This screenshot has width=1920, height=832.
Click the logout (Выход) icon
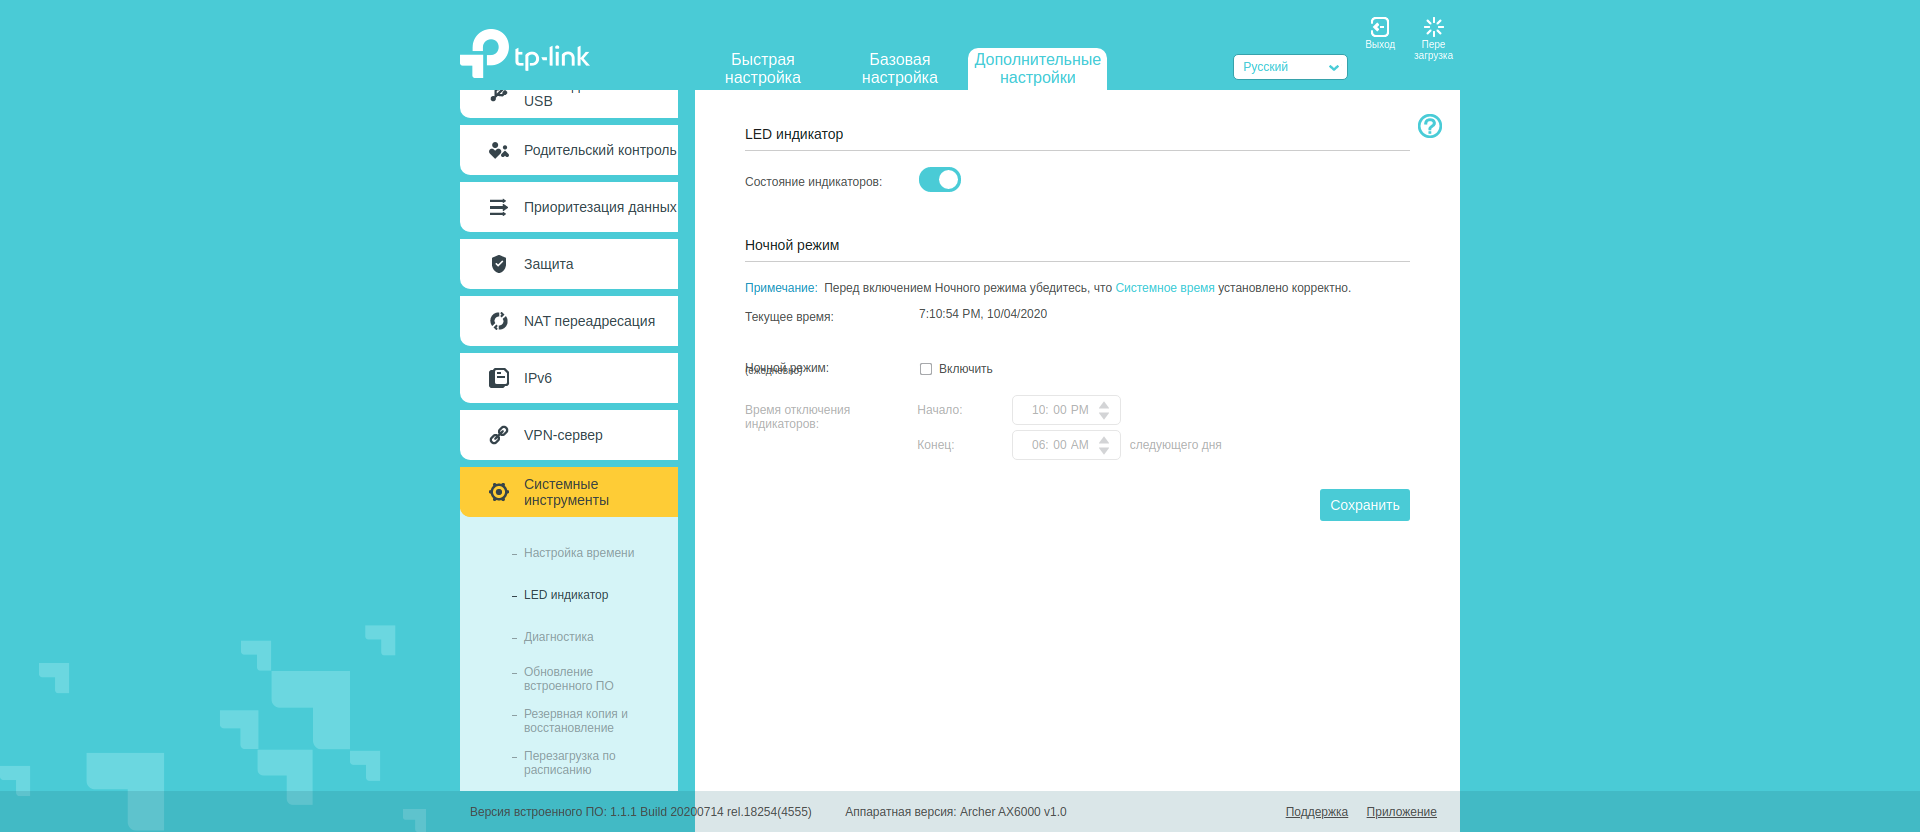1379,28
